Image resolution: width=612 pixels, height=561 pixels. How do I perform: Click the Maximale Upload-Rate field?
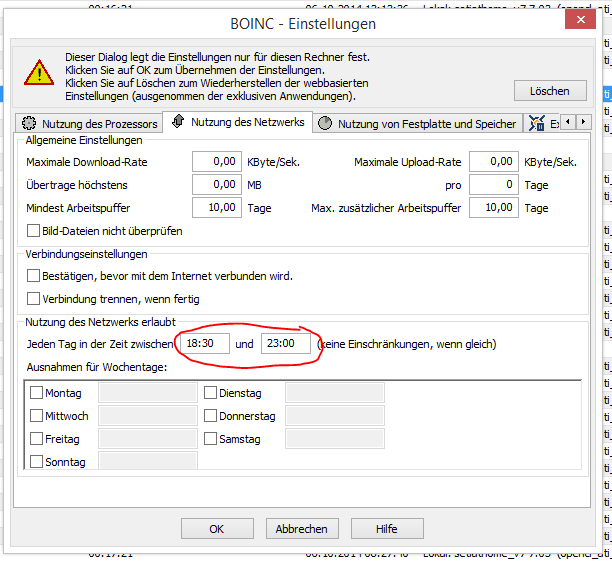(494, 162)
